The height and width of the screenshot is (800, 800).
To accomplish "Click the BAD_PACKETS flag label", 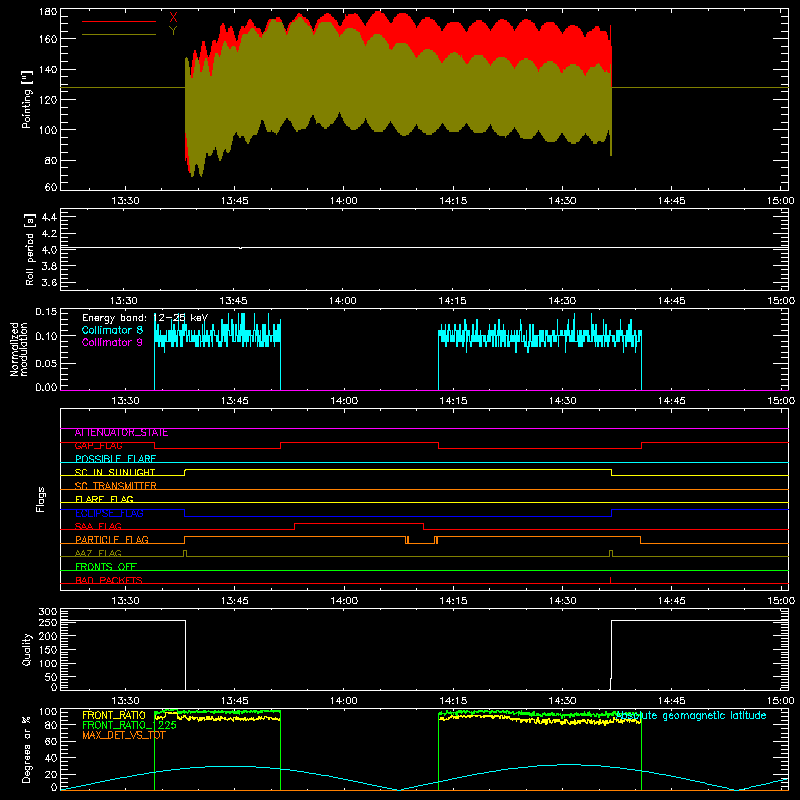I will coord(109,581).
